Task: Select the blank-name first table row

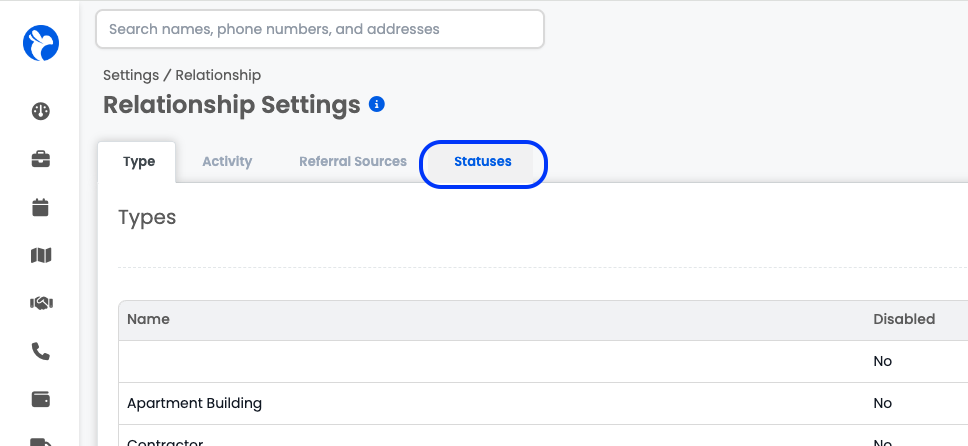Action: pyautogui.click(x=543, y=361)
